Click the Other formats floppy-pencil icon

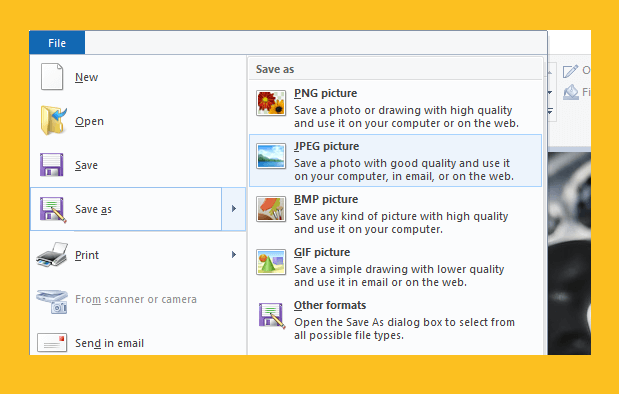point(272,315)
